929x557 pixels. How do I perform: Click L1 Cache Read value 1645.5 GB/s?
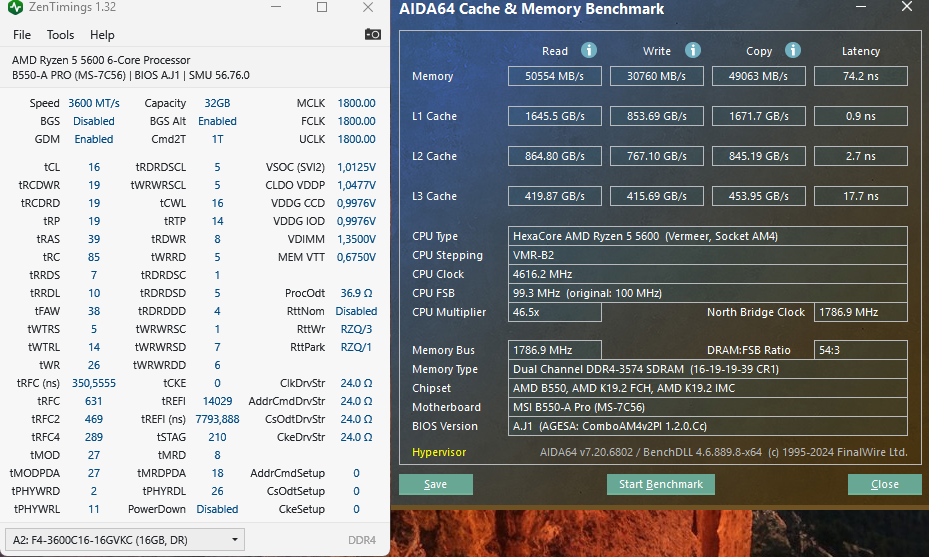click(x=555, y=116)
